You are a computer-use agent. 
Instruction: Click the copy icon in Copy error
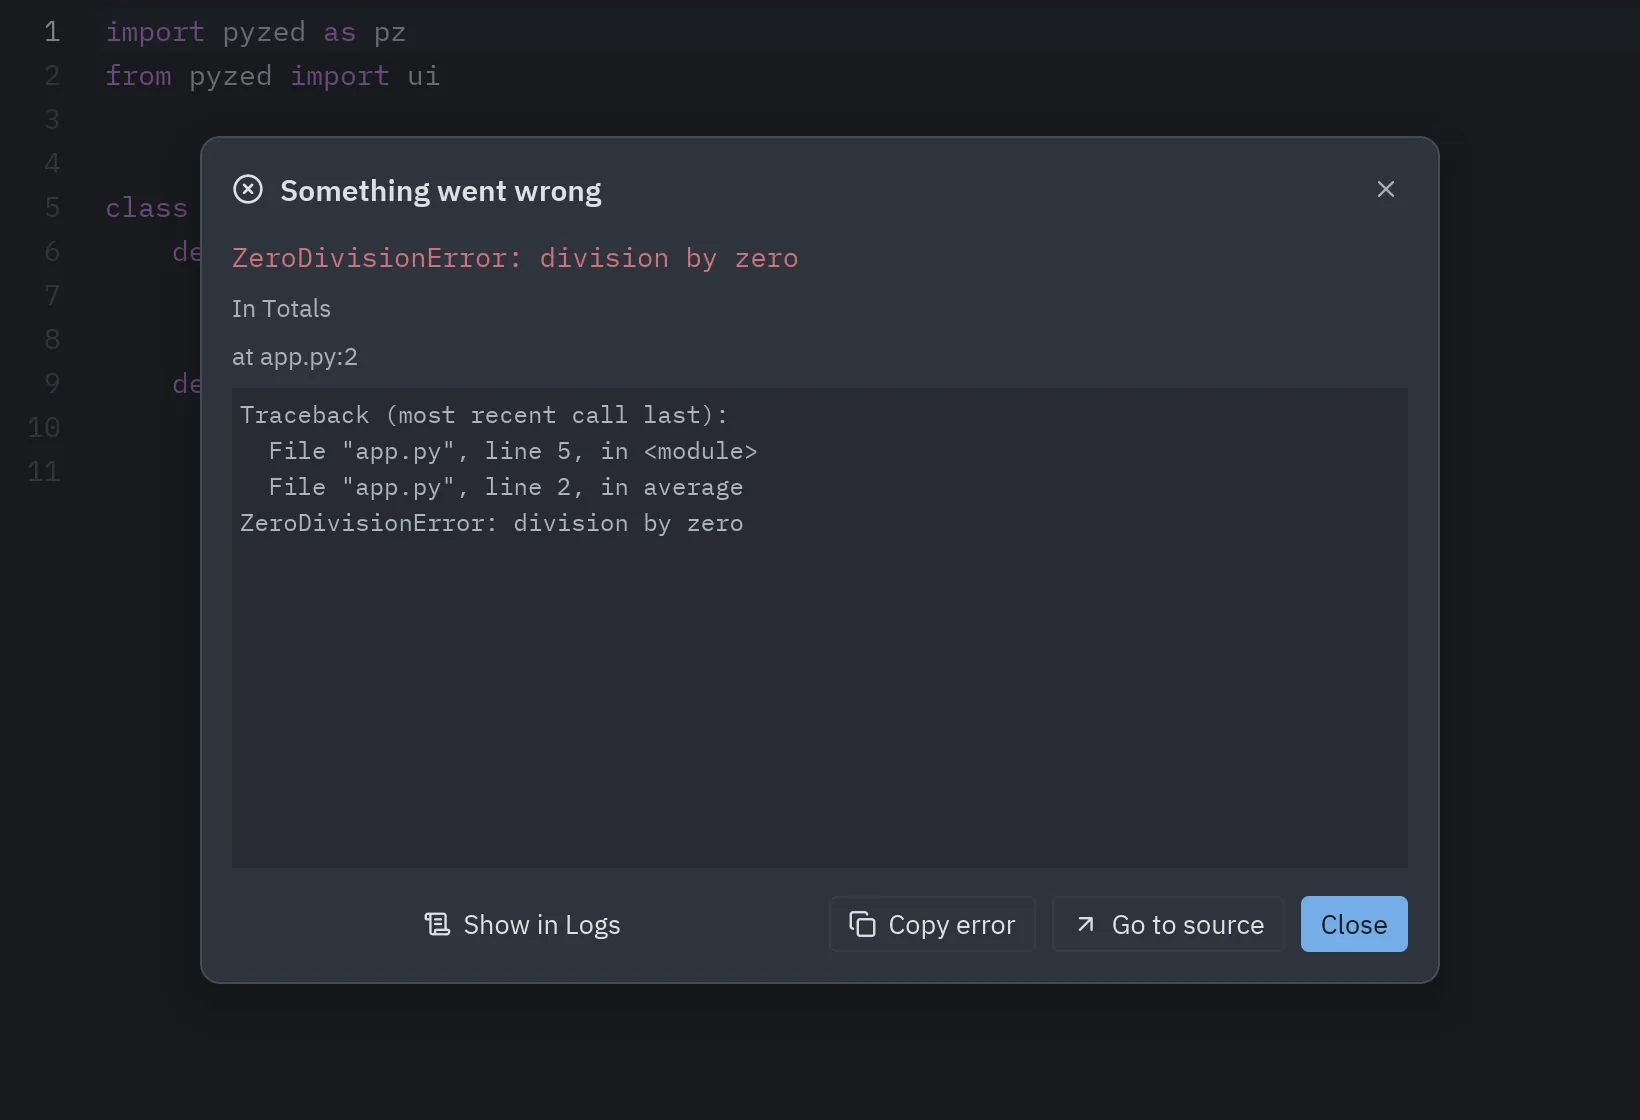[x=862, y=924]
